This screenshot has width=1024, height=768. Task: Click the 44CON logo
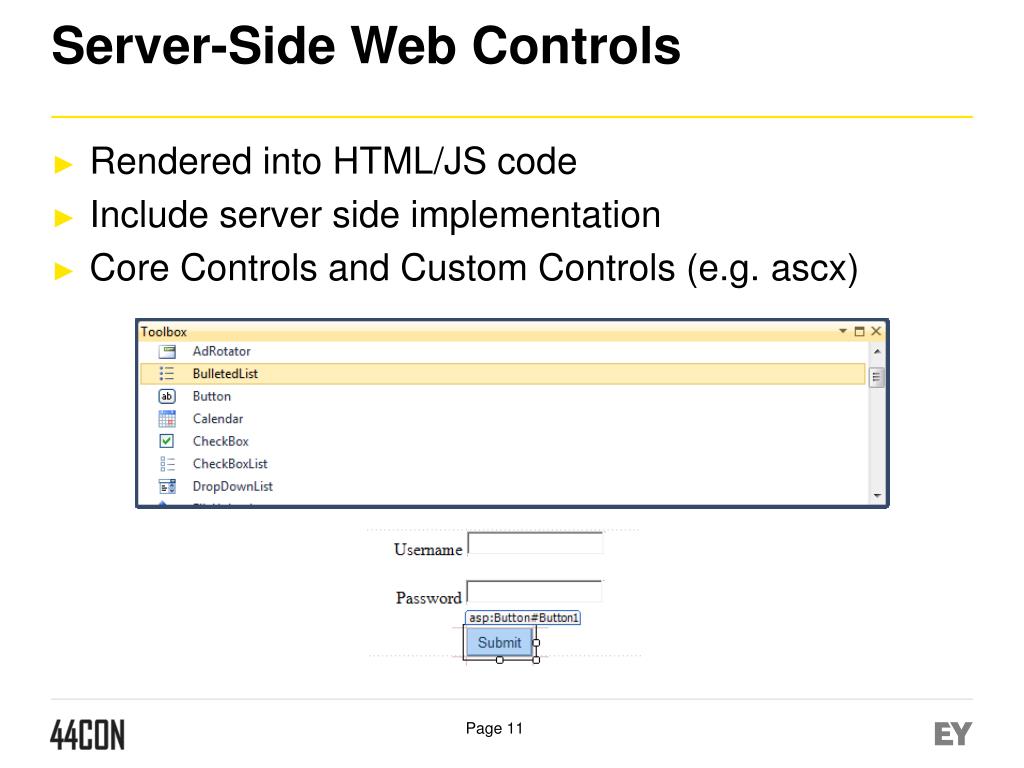coord(88,735)
